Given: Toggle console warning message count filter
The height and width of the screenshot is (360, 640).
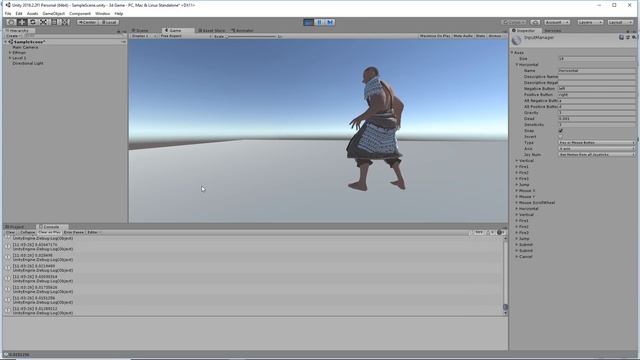Looking at the screenshot, I should pyautogui.click(x=490, y=232).
